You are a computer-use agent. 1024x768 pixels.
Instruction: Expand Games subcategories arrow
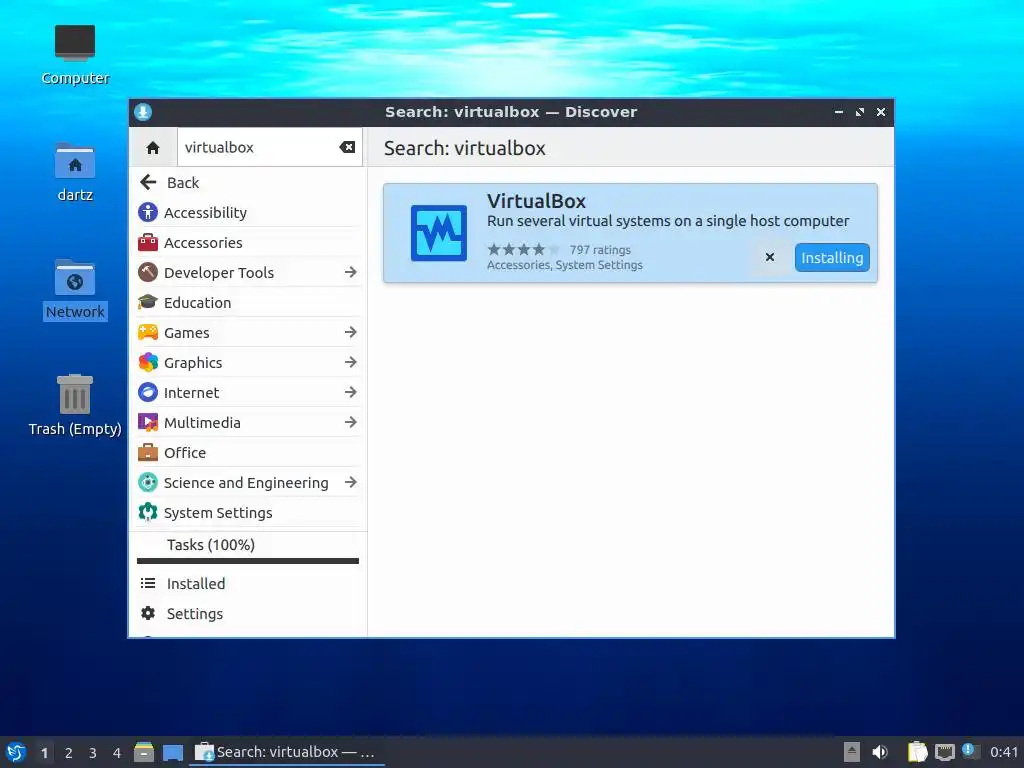pos(351,332)
